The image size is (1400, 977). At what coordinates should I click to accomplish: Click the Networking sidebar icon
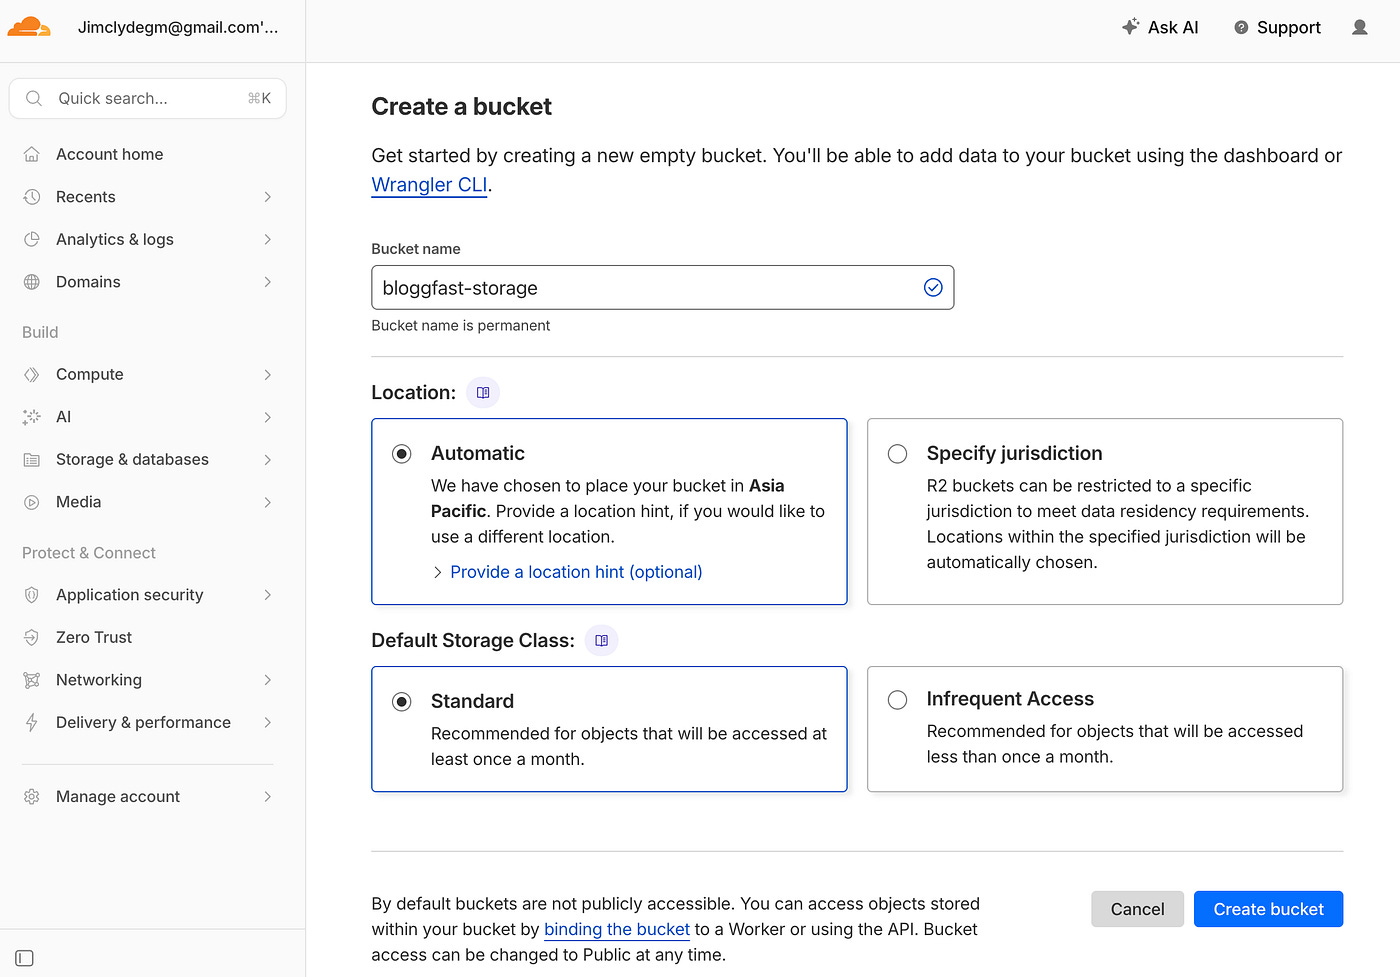tap(31, 679)
